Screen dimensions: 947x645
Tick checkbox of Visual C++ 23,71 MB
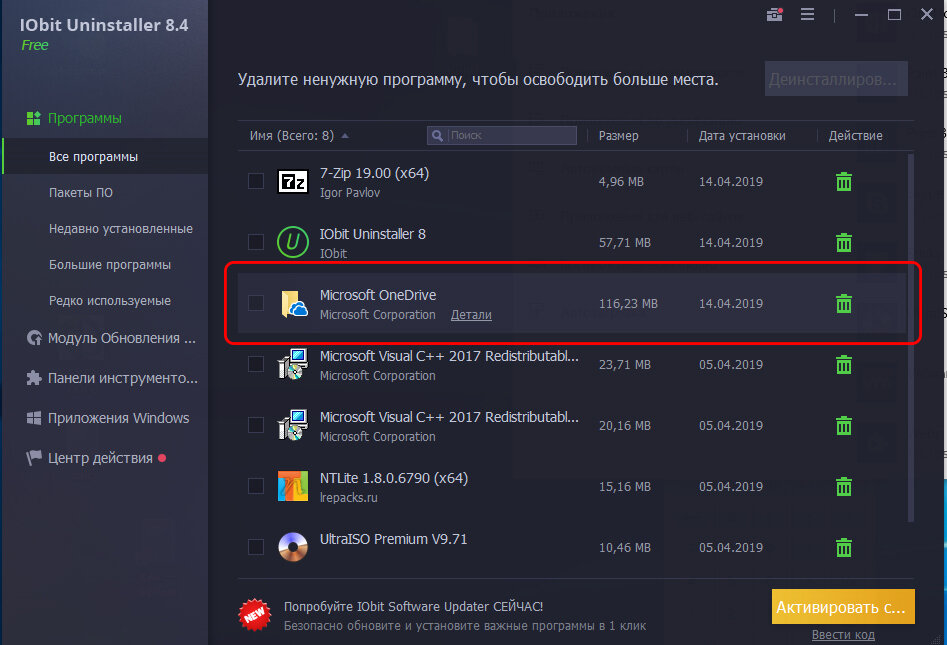tap(255, 364)
